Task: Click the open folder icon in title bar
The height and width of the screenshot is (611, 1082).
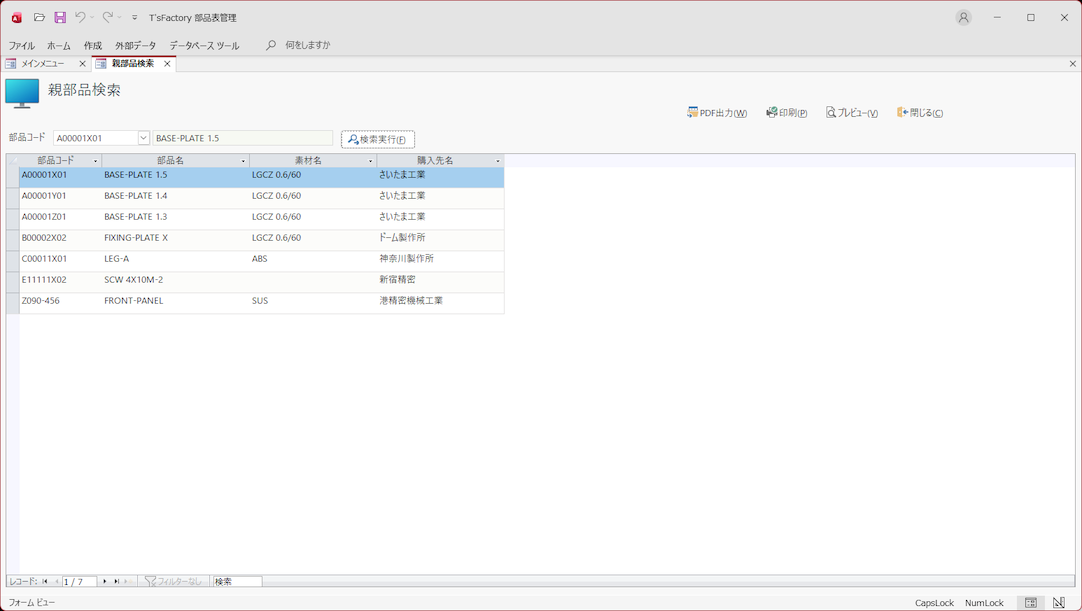Action: pyautogui.click(x=39, y=18)
